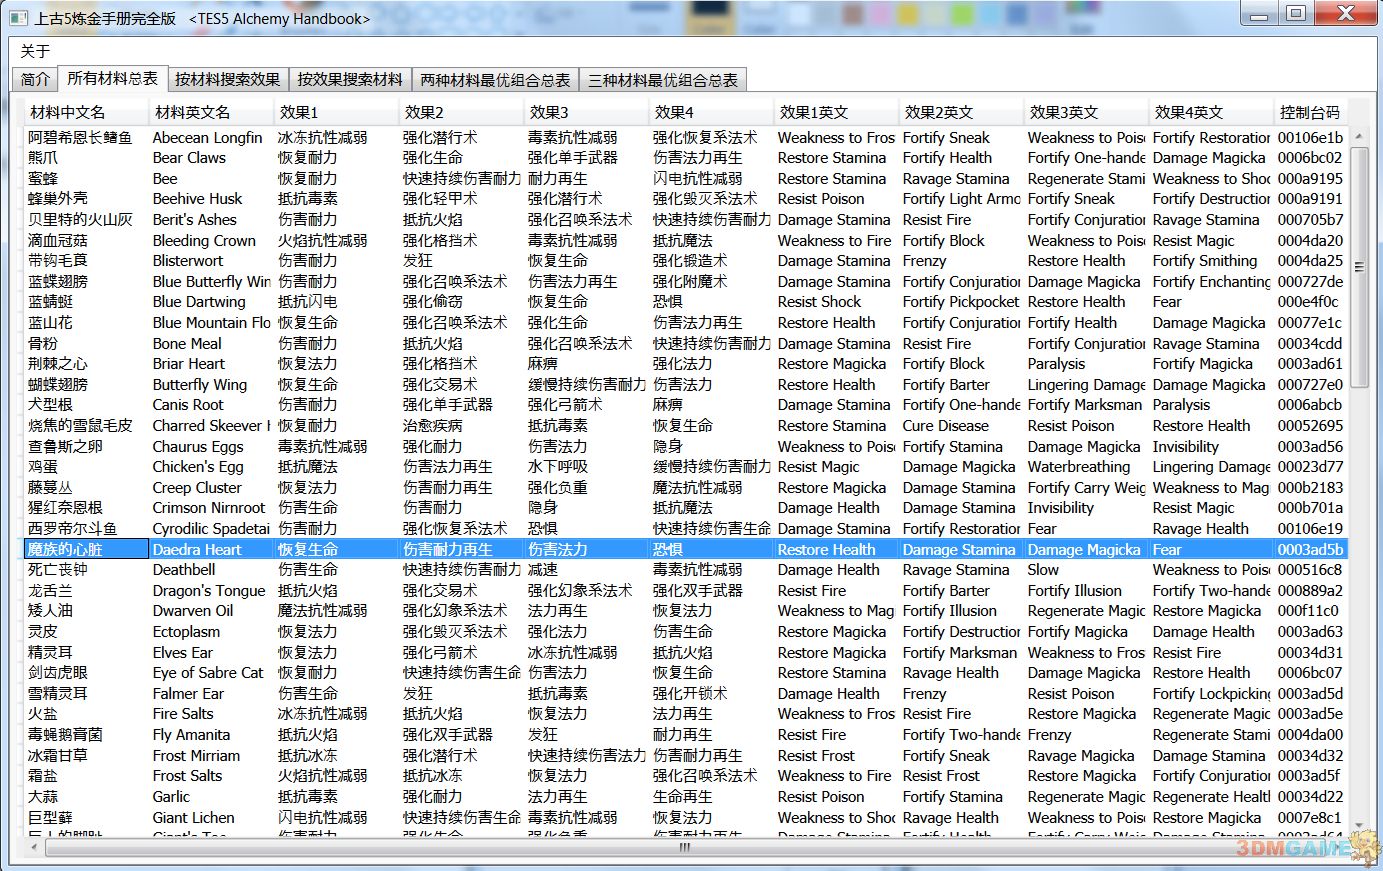
Task: Select the Dragon's Tongue cell
Action: pyautogui.click(x=209, y=591)
